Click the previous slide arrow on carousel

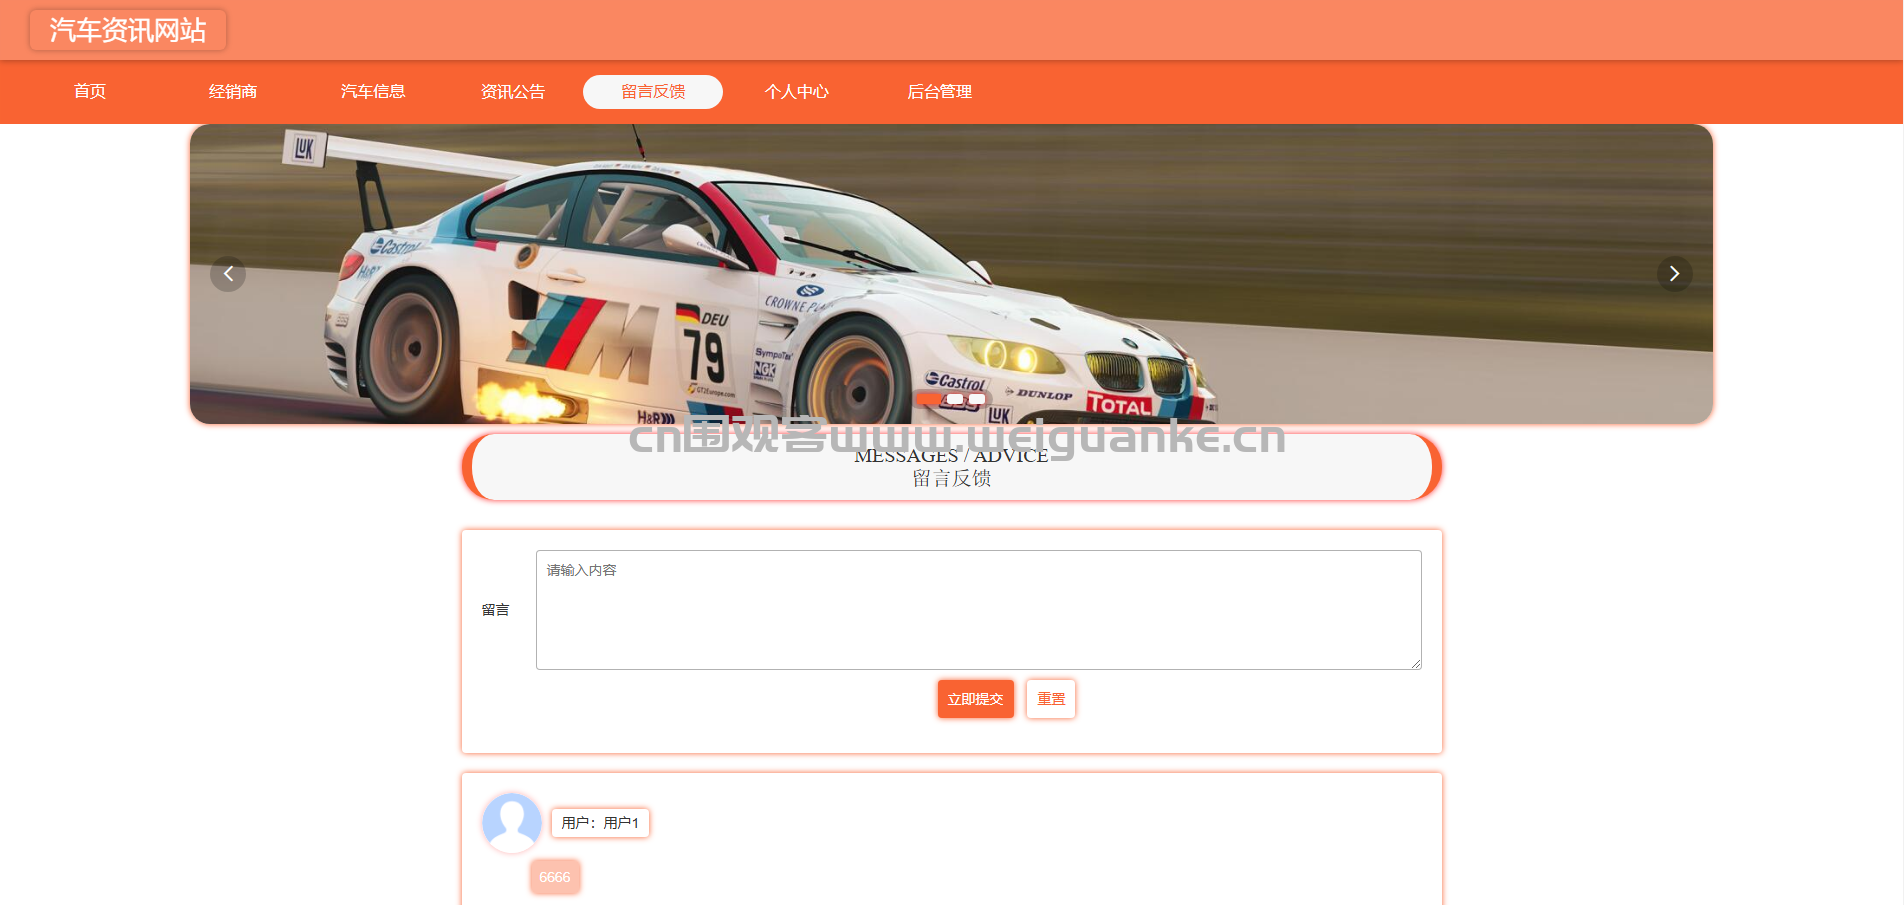[228, 274]
